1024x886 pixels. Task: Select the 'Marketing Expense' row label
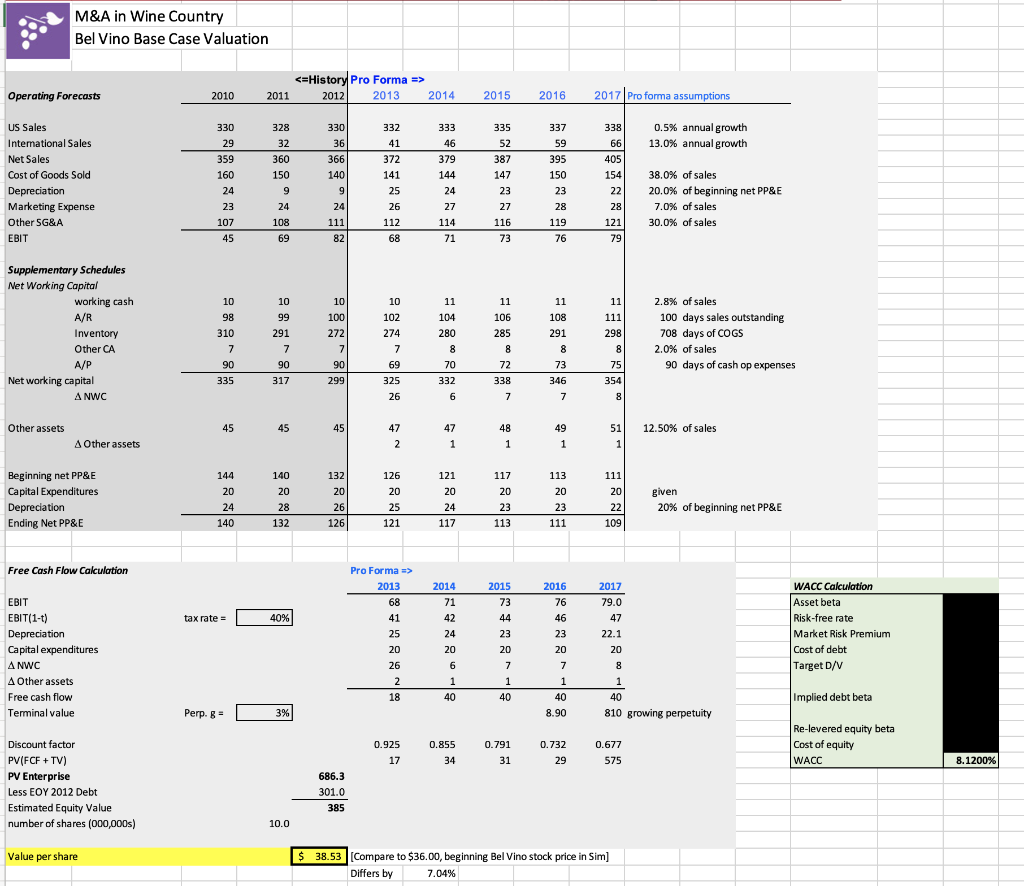(x=51, y=207)
